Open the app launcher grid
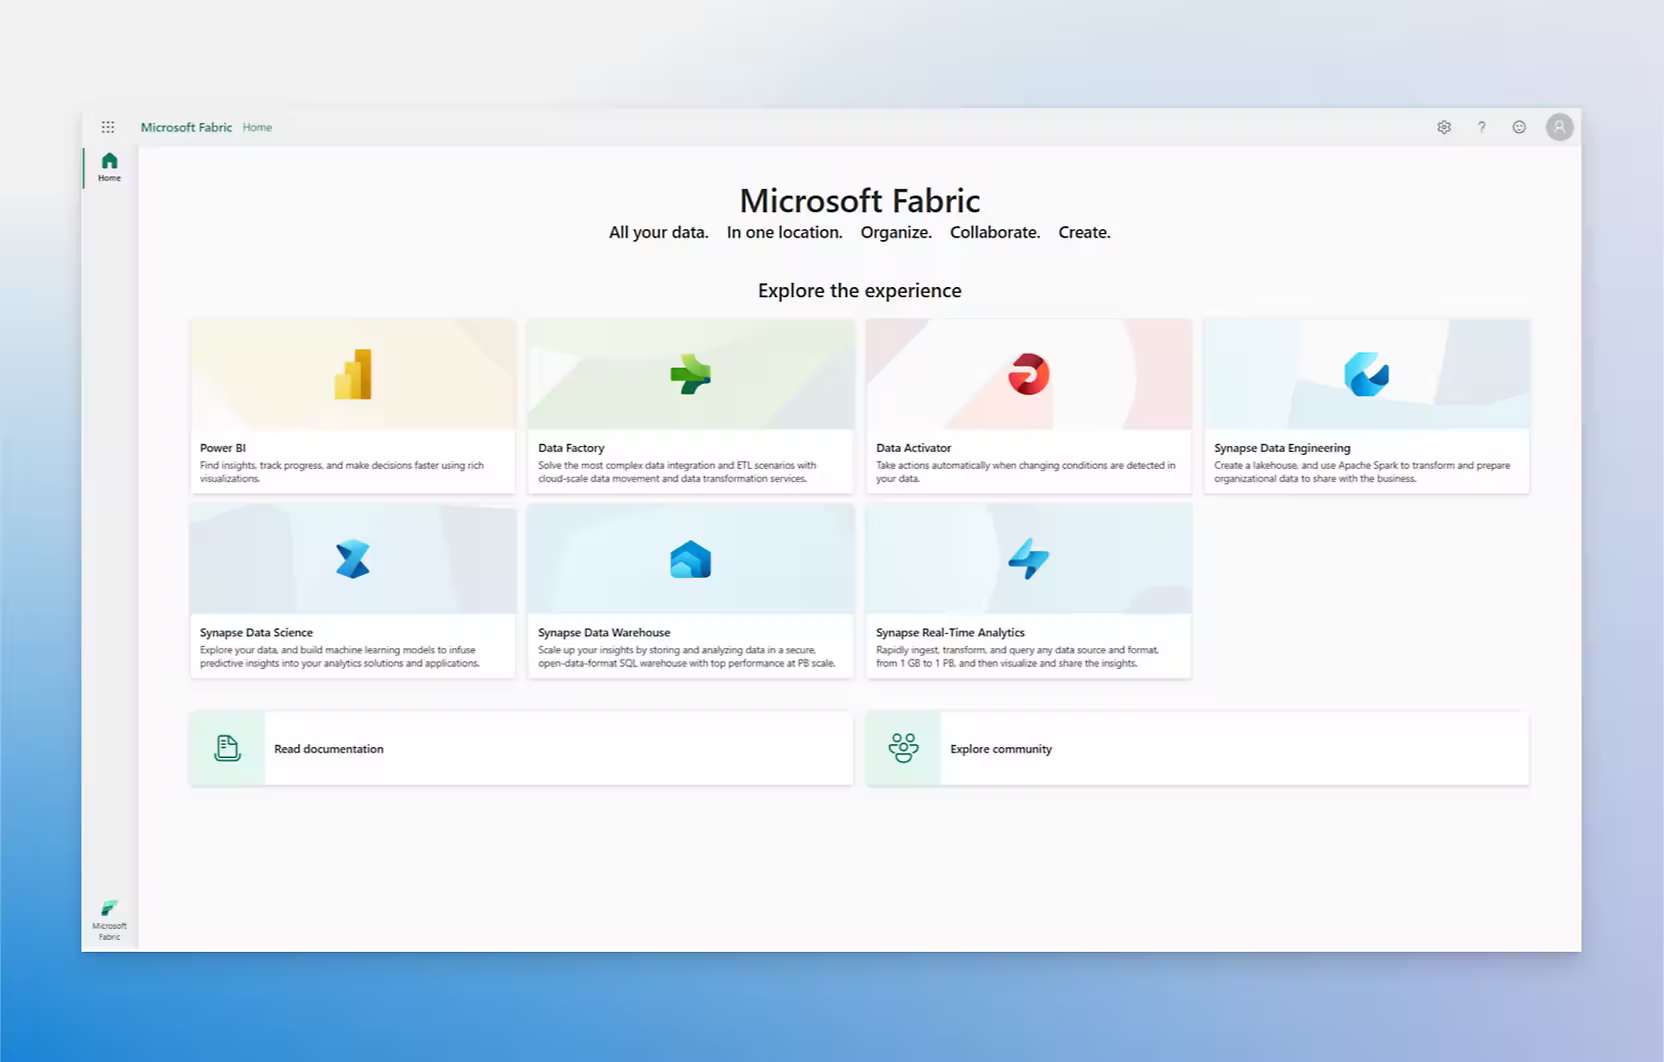Image resolution: width=1664 pixels, height=1062 pixels. [109, 126]
